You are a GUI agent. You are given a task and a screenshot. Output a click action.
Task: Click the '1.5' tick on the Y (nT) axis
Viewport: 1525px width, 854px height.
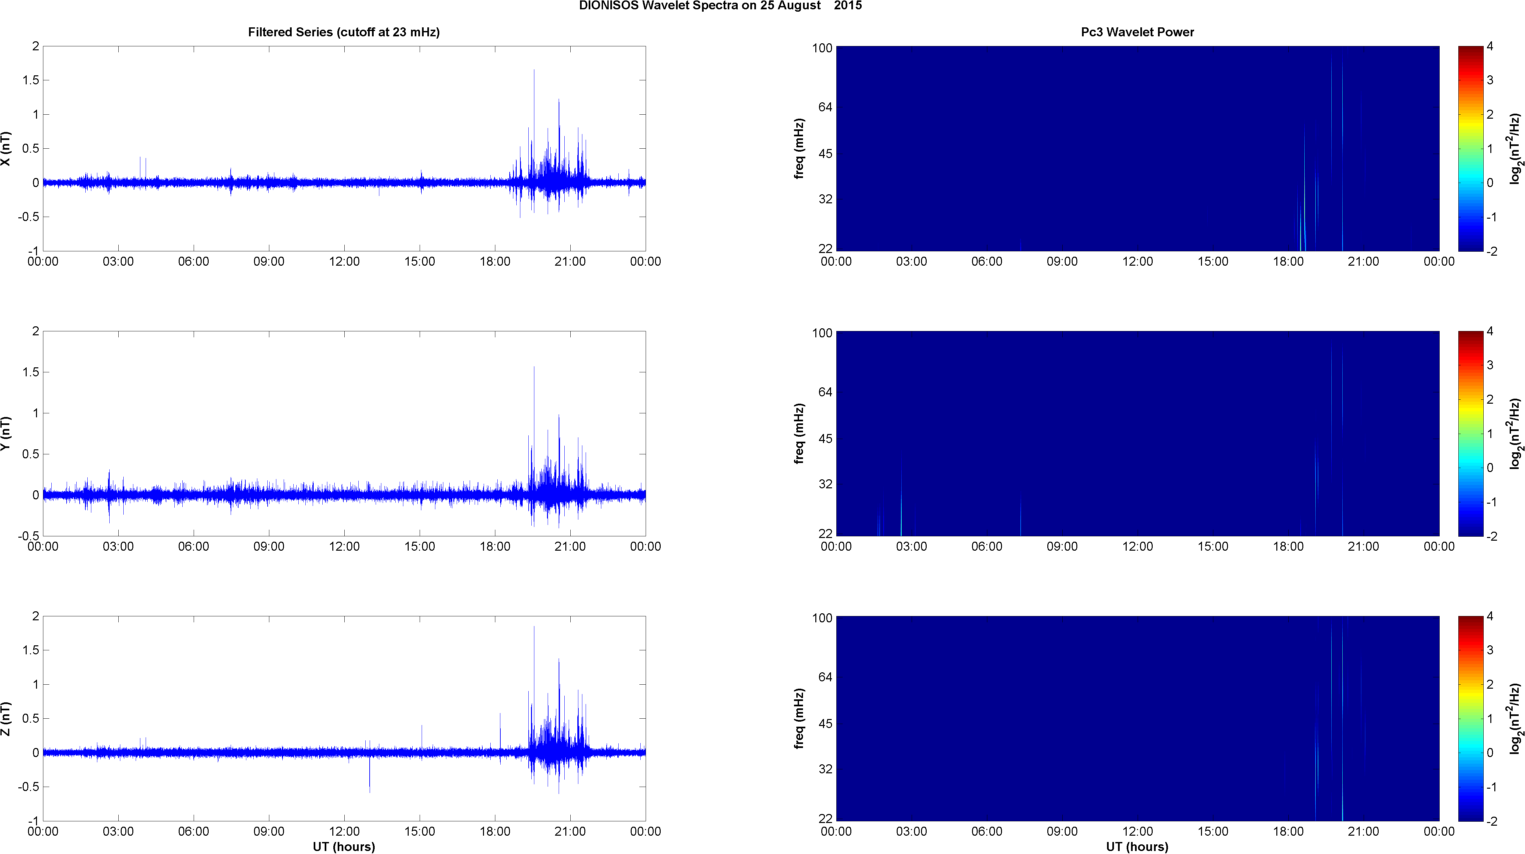(x=31, y=372)
